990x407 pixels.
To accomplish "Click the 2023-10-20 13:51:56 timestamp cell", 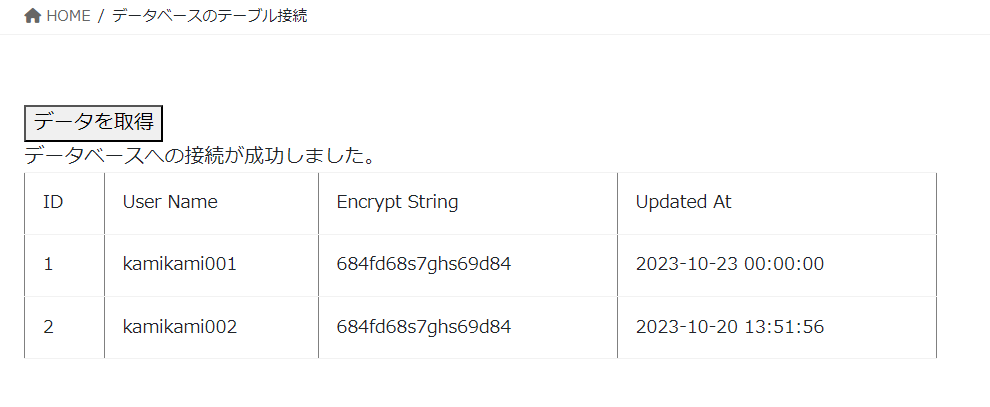I will click(x=729, y=326).
